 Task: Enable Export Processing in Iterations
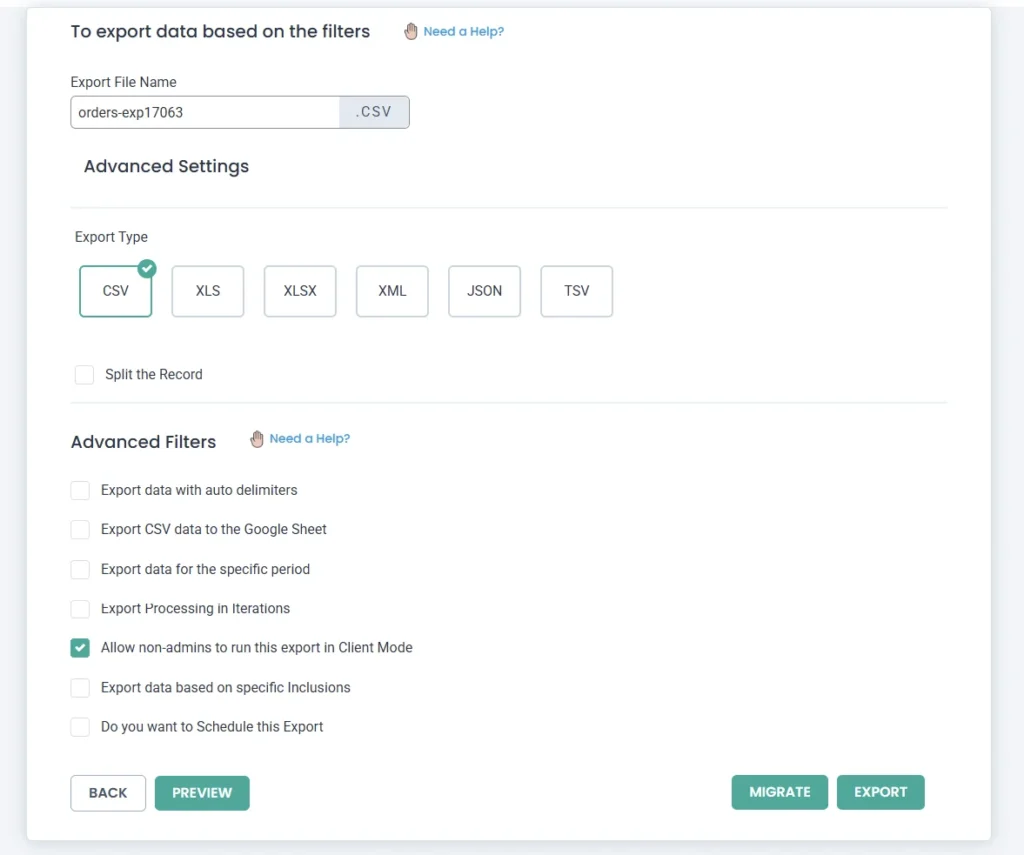point(80,609)
